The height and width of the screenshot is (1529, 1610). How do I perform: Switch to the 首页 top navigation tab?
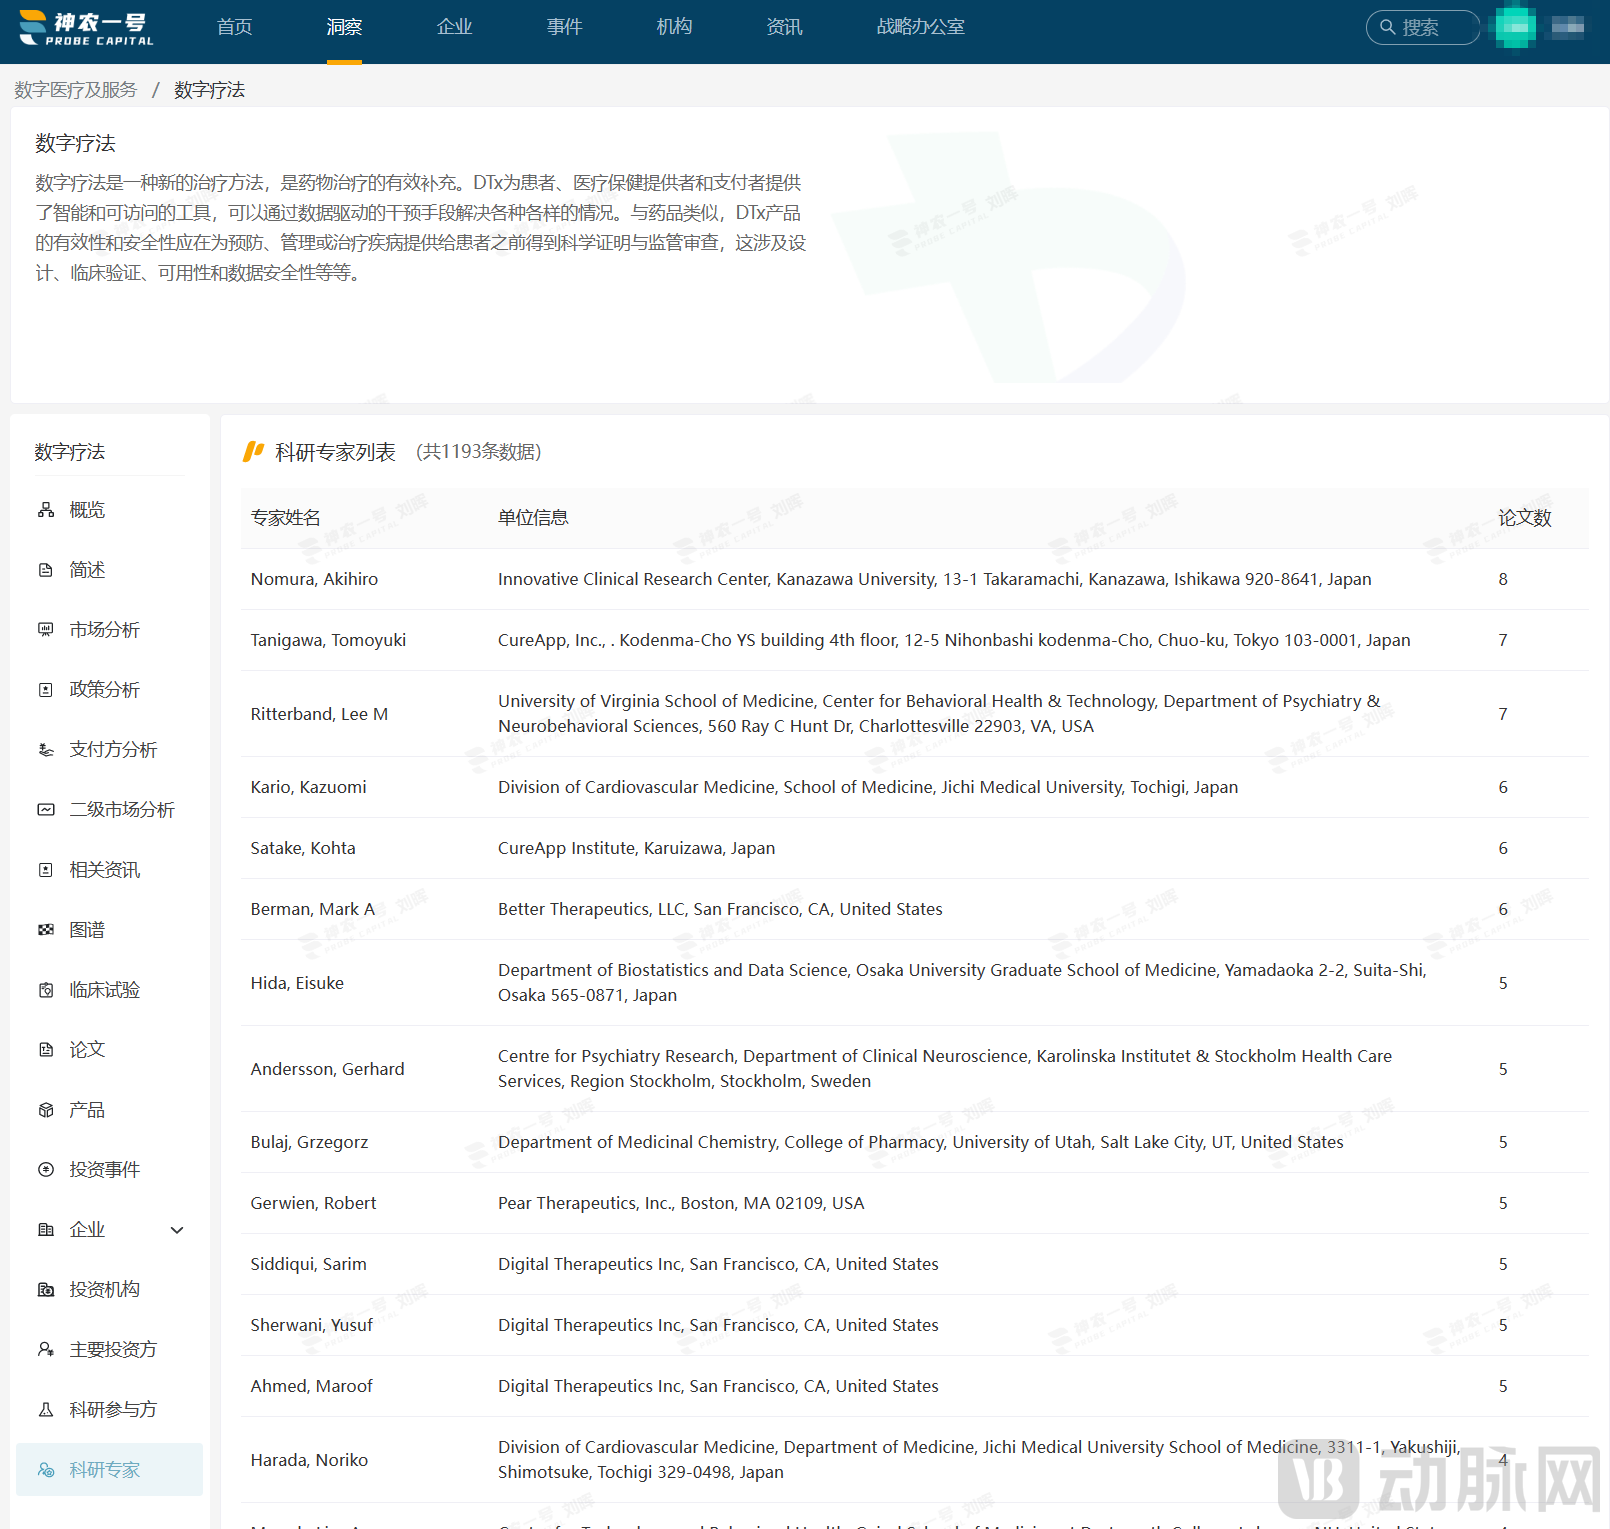[x=234, y=27]
